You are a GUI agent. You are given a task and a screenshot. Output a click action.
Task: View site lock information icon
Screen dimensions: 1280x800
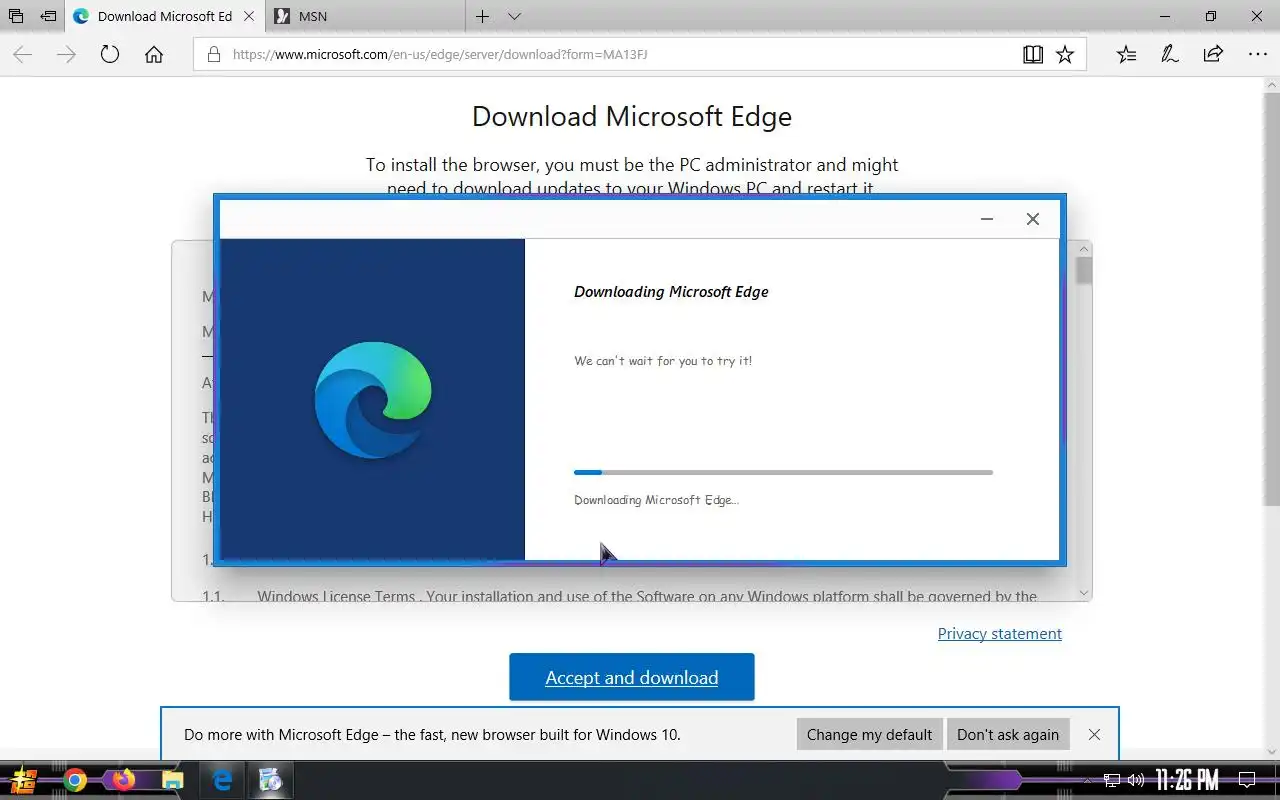(x=213, y=55)
